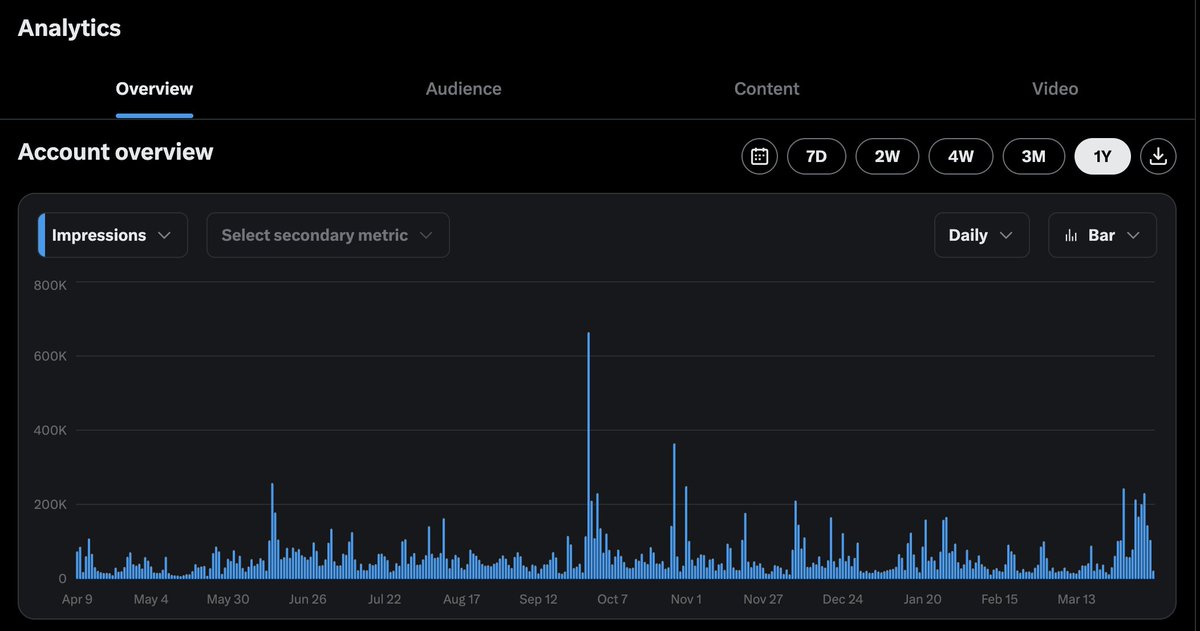The width and height of the screenshot is (1200, 631).
Task: Switch to the Overview tab
Action: pos(154,89)
